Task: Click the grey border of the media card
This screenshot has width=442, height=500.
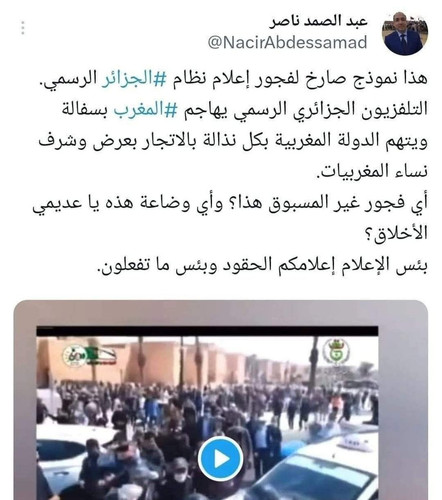Action: pyautogui.click(x=25, y=400)
